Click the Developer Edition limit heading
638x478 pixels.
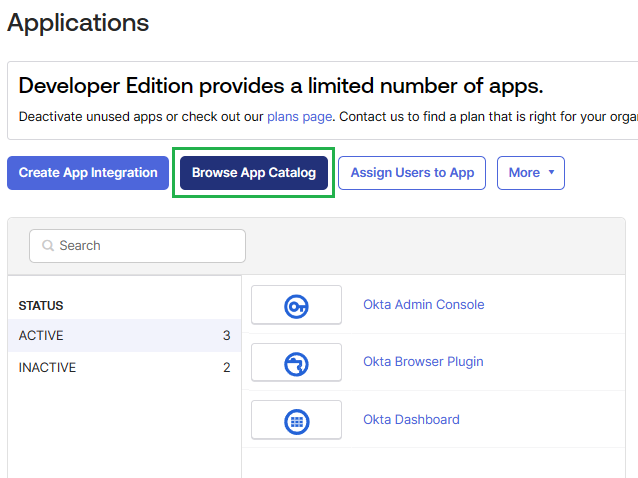281,86
